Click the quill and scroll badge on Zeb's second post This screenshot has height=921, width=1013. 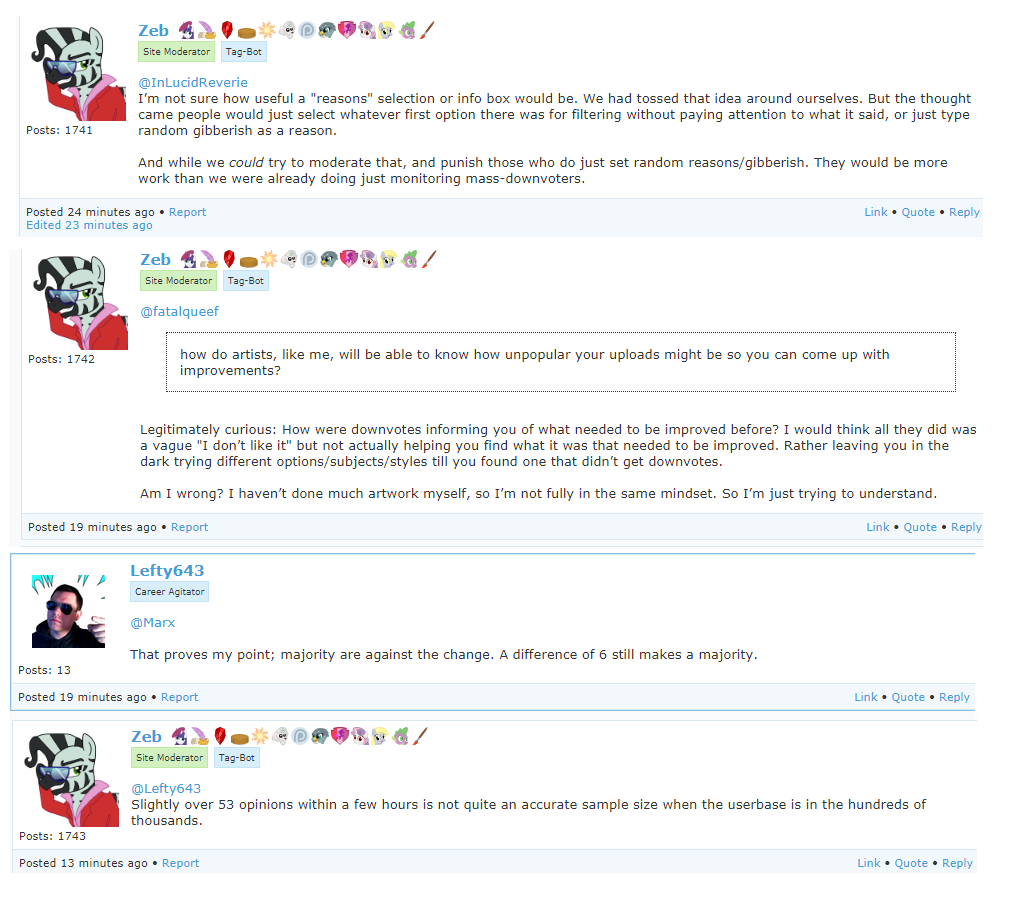tap(208, 259)
